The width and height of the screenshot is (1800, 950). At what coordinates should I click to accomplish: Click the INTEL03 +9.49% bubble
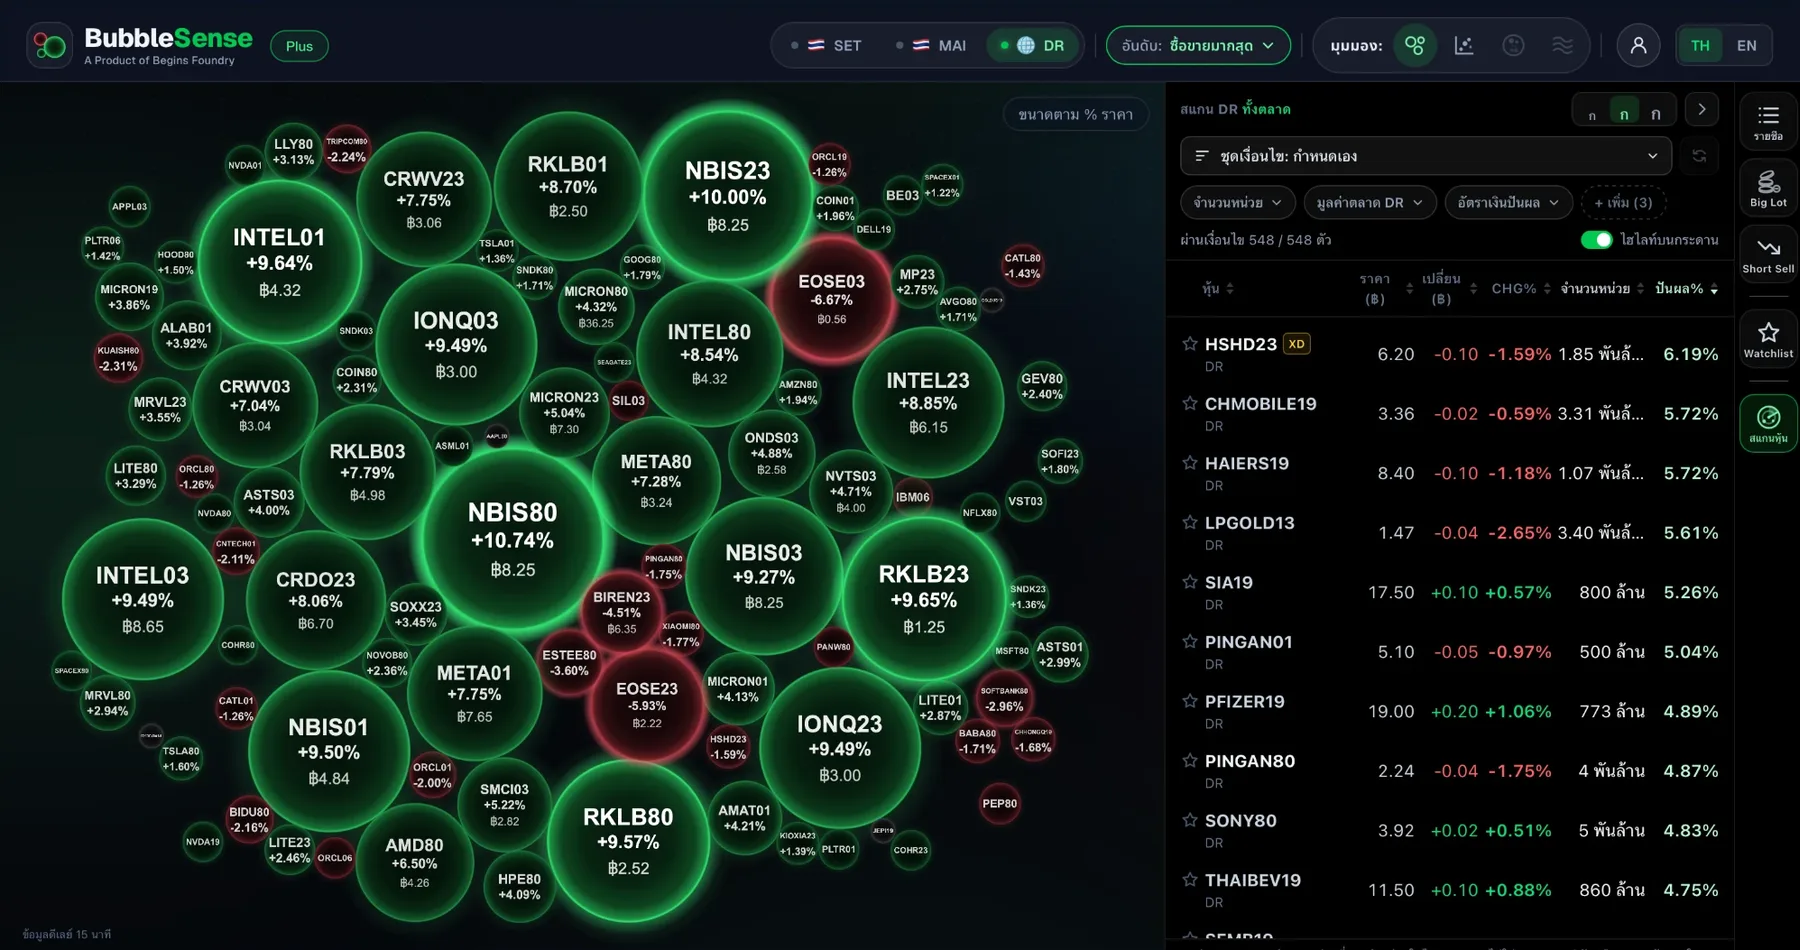tap(142, 600)
